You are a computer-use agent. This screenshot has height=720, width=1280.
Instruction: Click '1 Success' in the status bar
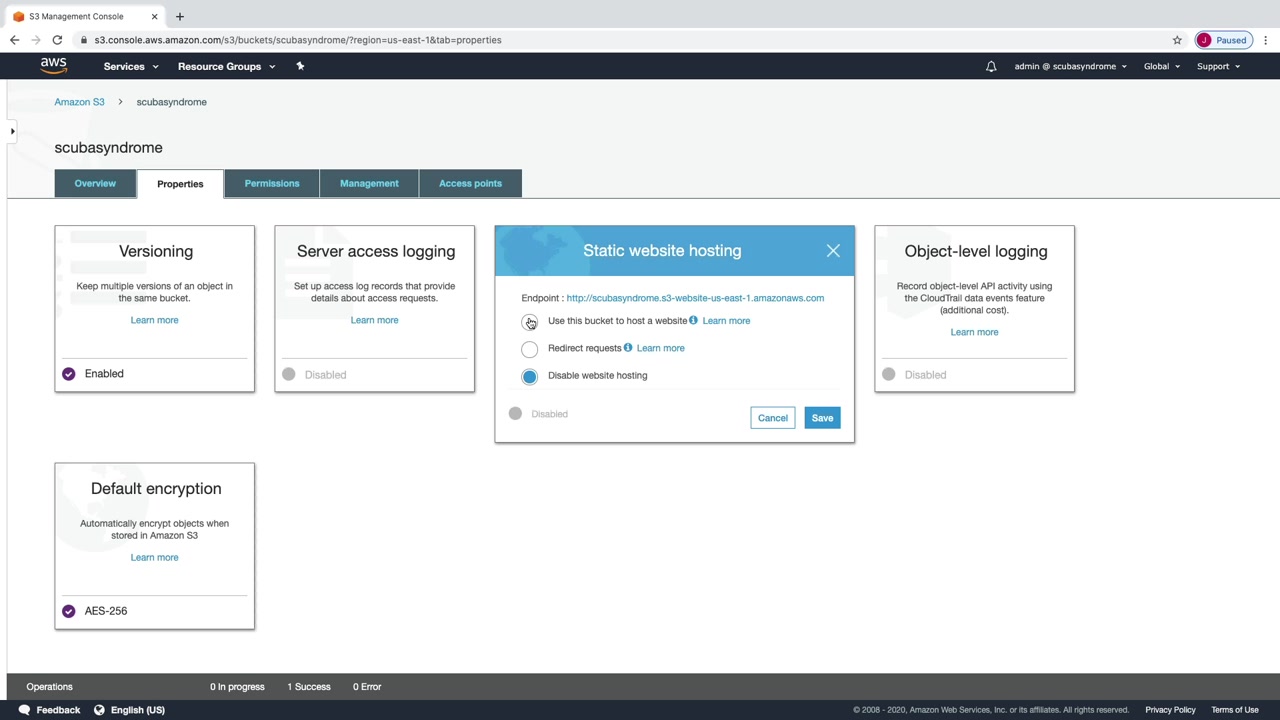[x=309, y=687]
